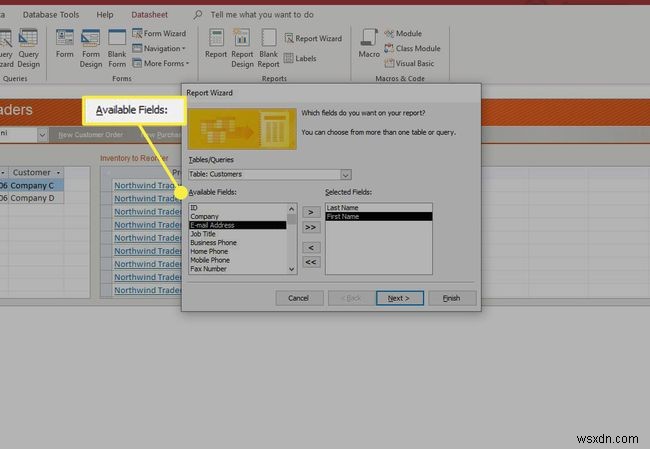Switch to the Datasheet tab
This screenshot has height=449, width=650.
tap(149, 15)
